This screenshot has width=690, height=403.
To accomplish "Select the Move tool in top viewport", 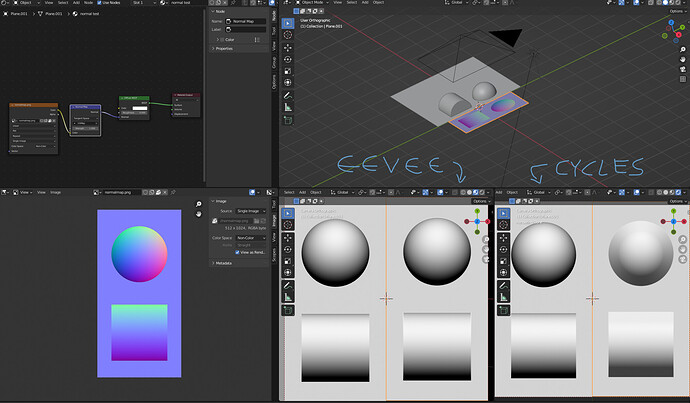I will pyautogui.click(x=288, y=48).
